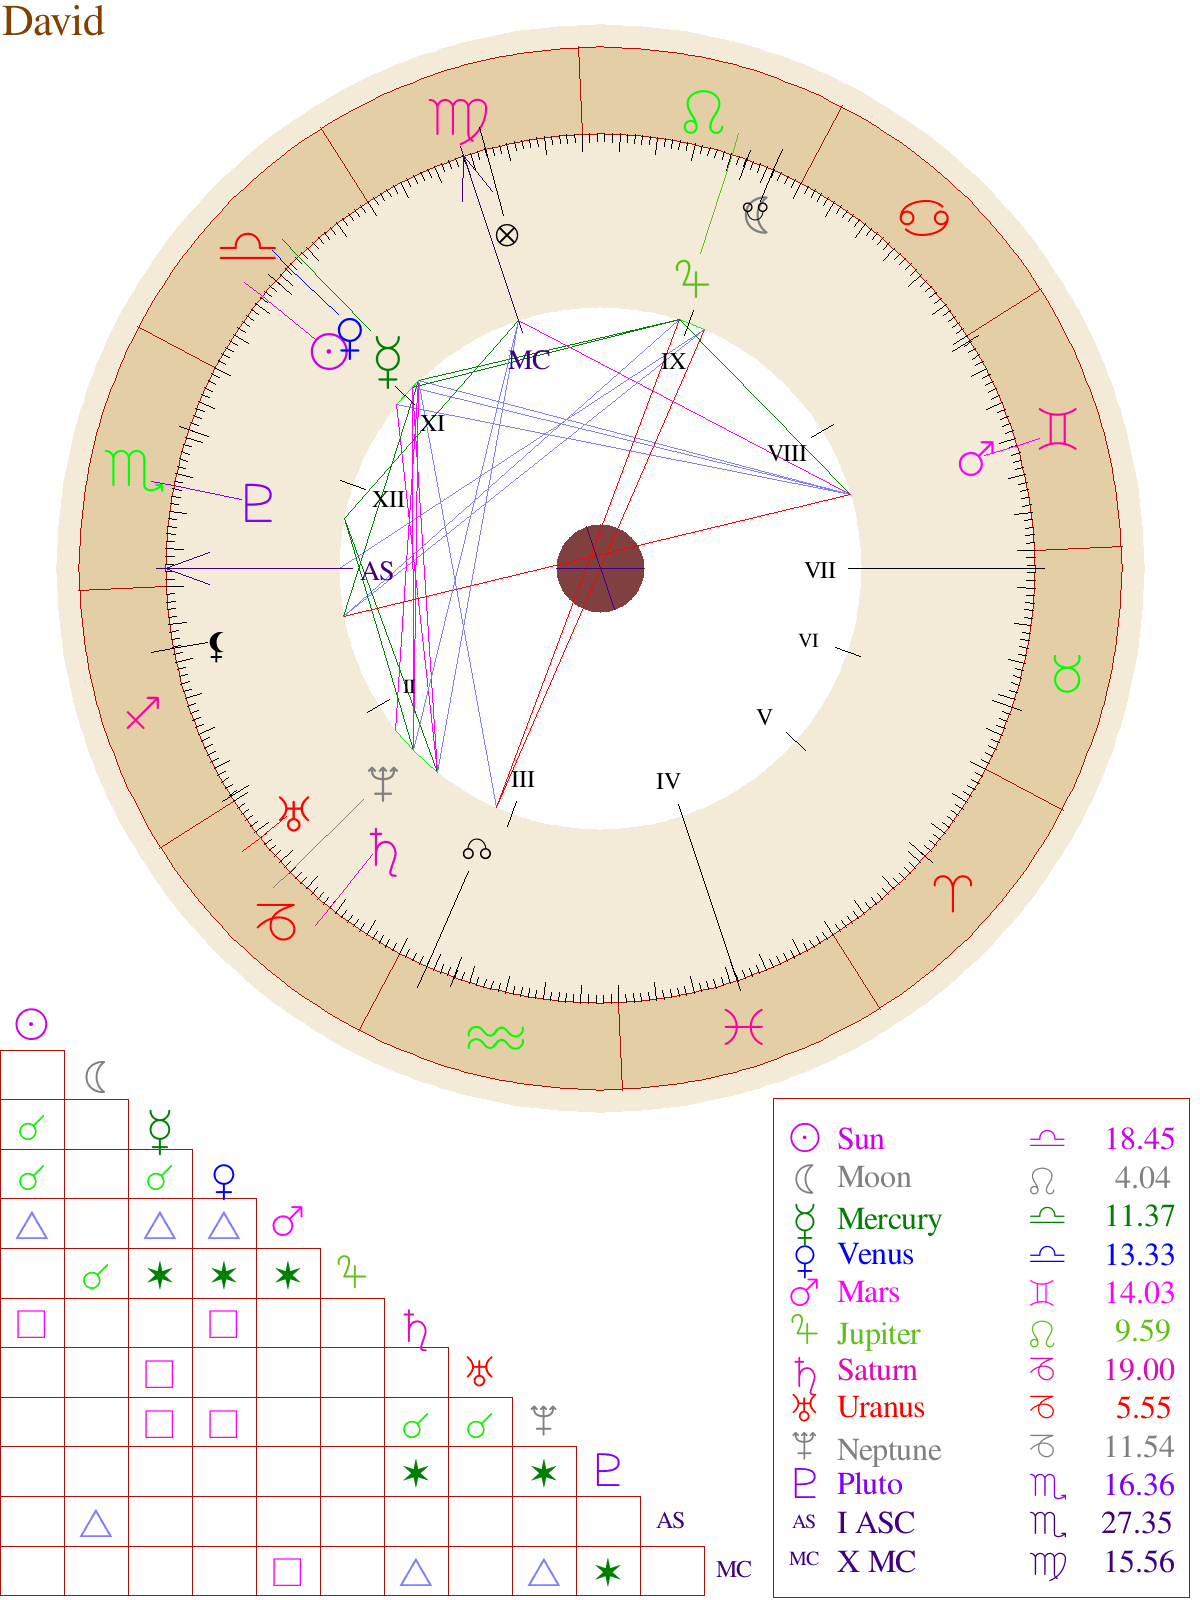Click the Venus symbol inside the chart wheel
Screen dimensions: 1200x1600
pos(350,338)
